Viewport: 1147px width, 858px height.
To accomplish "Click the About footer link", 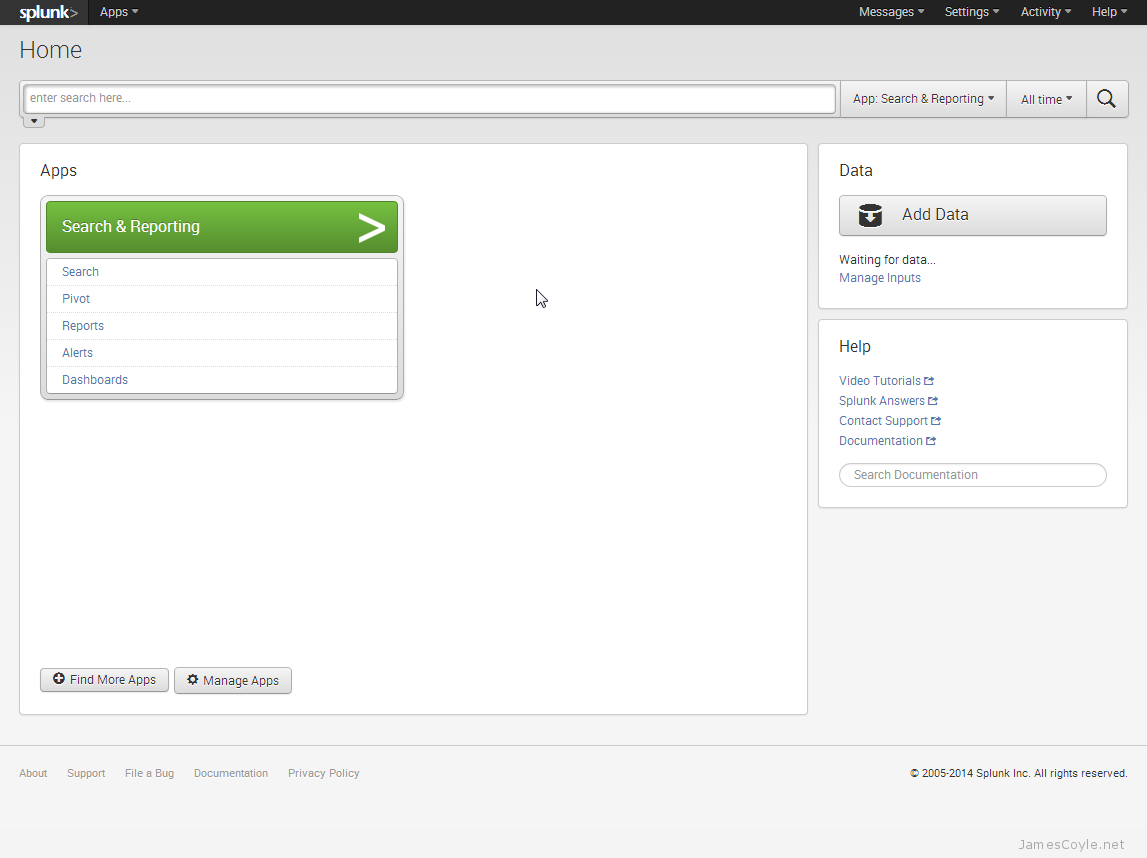I will coord(33,773).
